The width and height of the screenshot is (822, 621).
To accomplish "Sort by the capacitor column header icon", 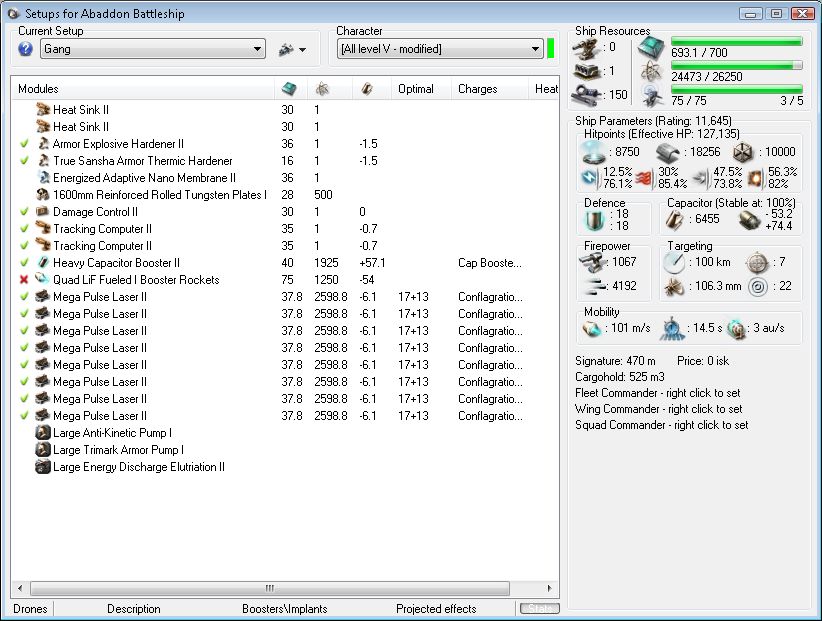I will [x=367, y=89].
